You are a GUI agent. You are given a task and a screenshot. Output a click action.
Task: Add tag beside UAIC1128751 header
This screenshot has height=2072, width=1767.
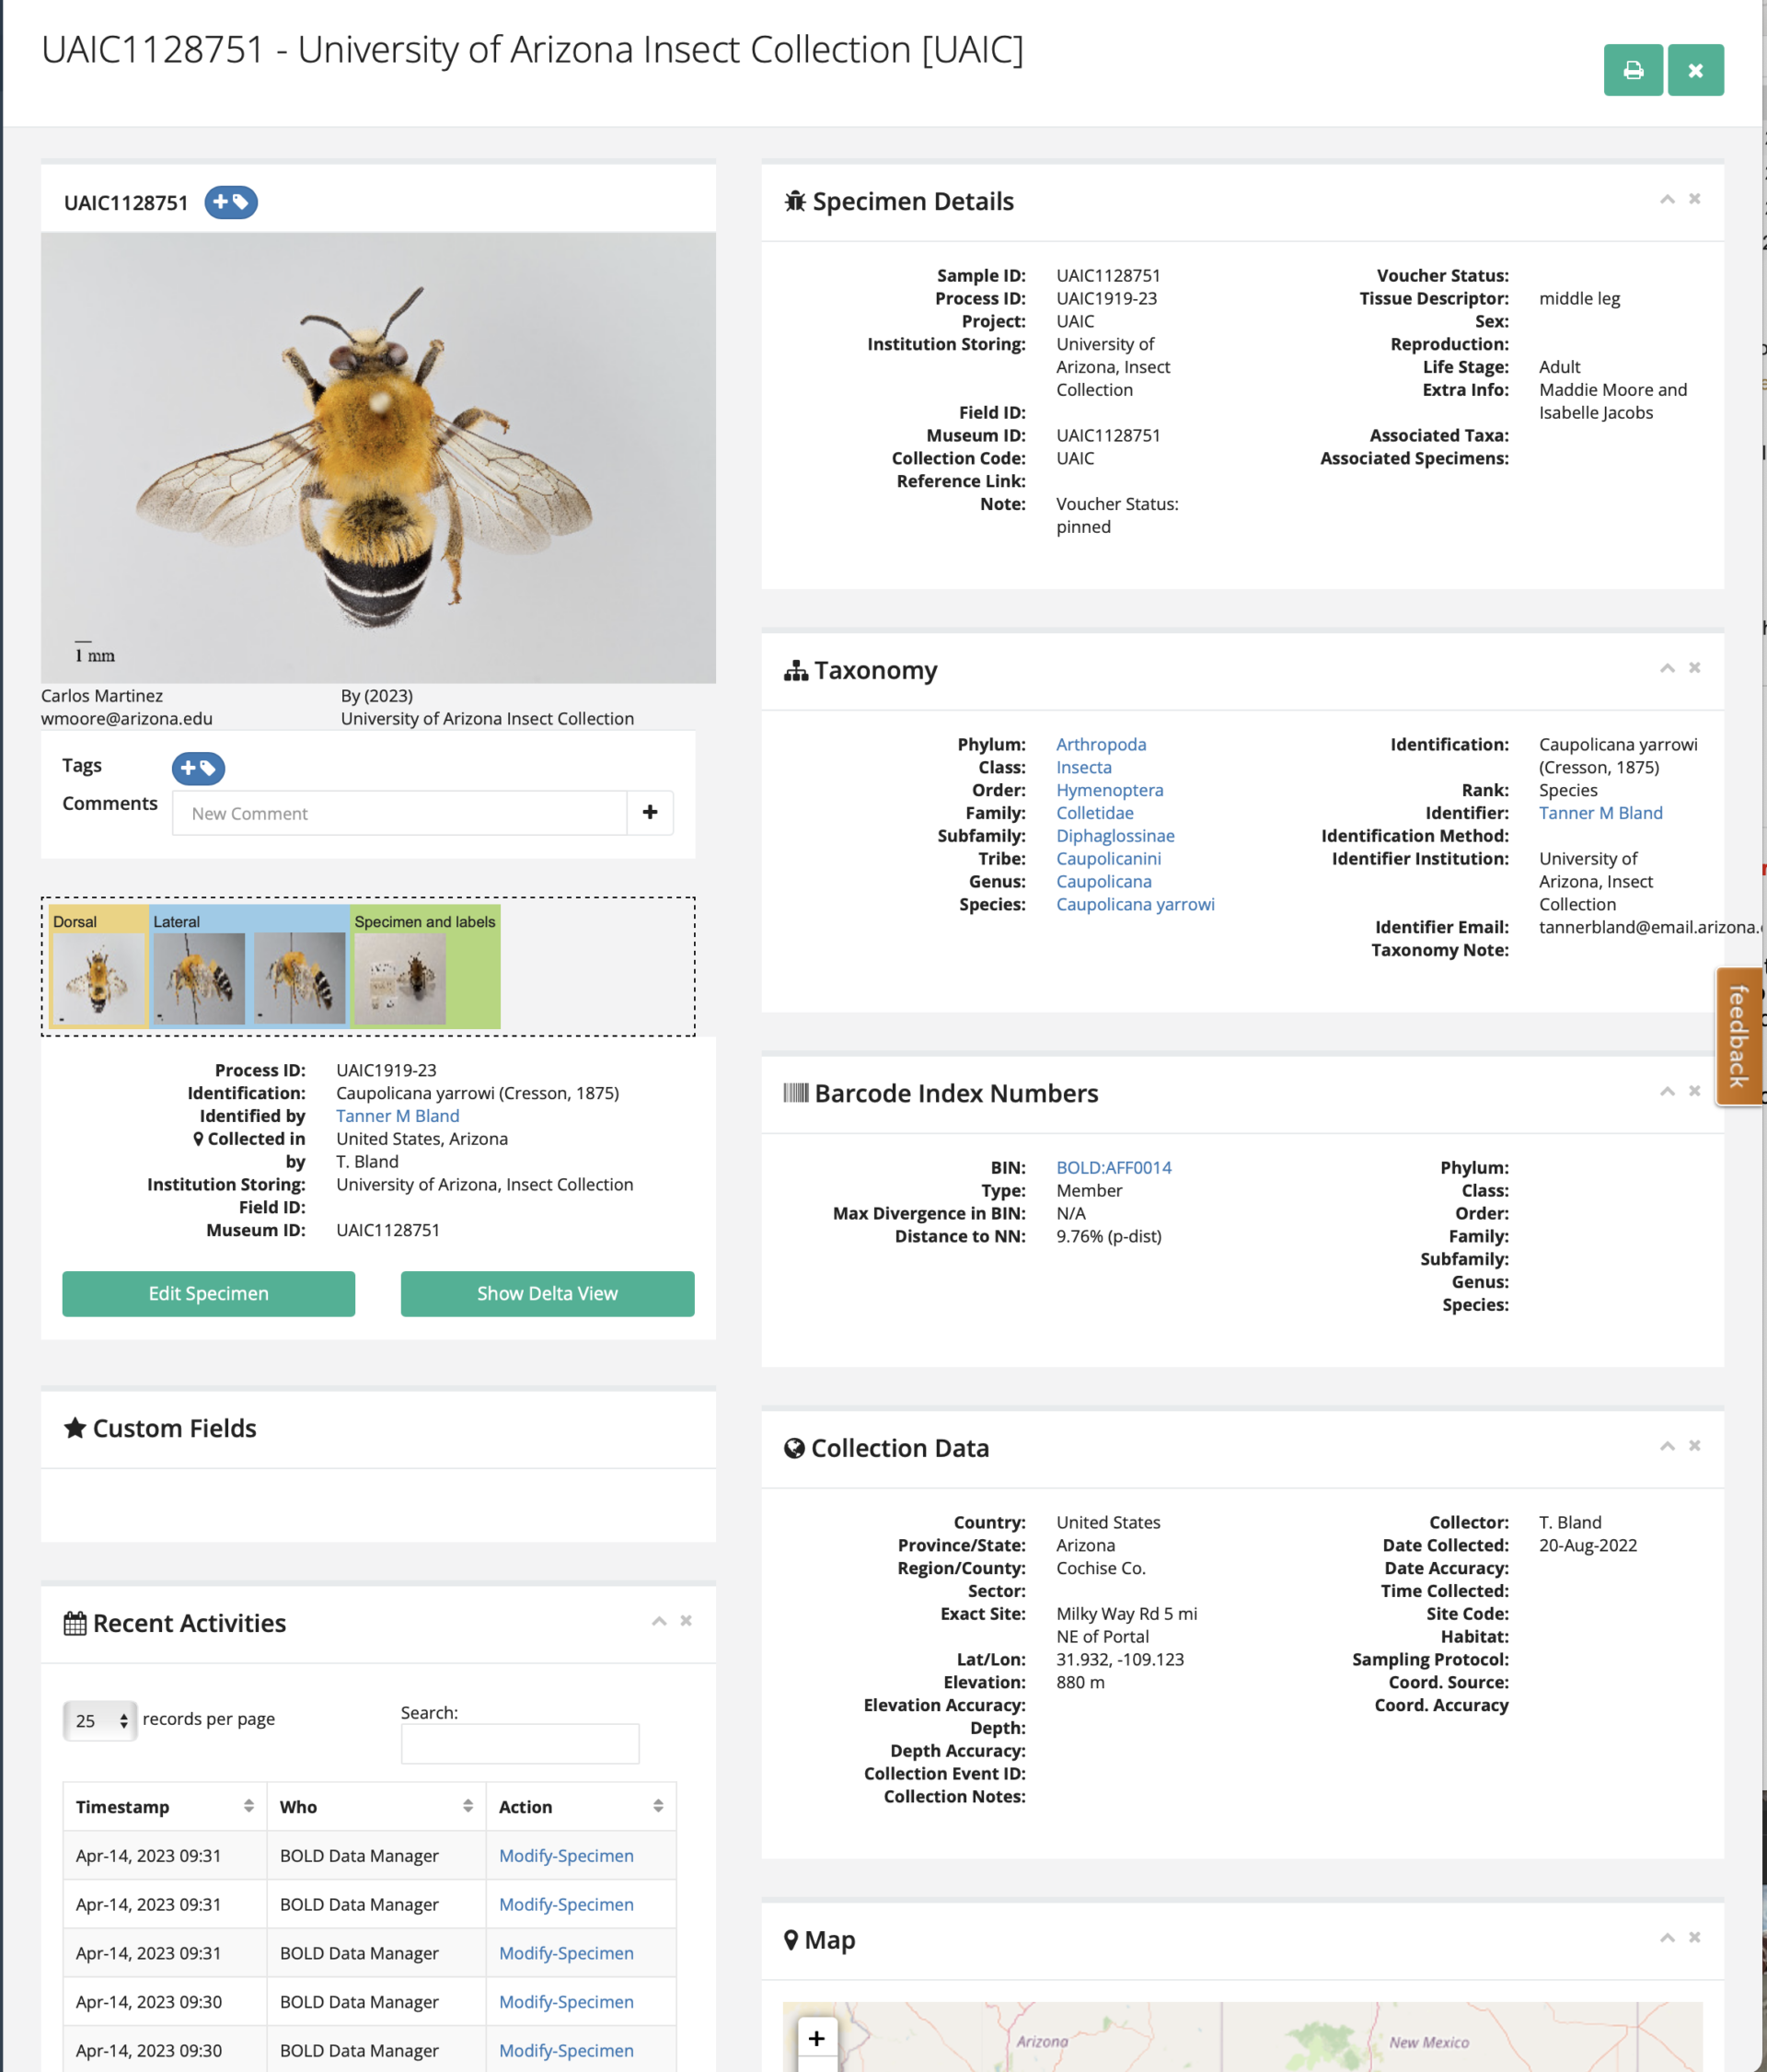pos(231,202)
